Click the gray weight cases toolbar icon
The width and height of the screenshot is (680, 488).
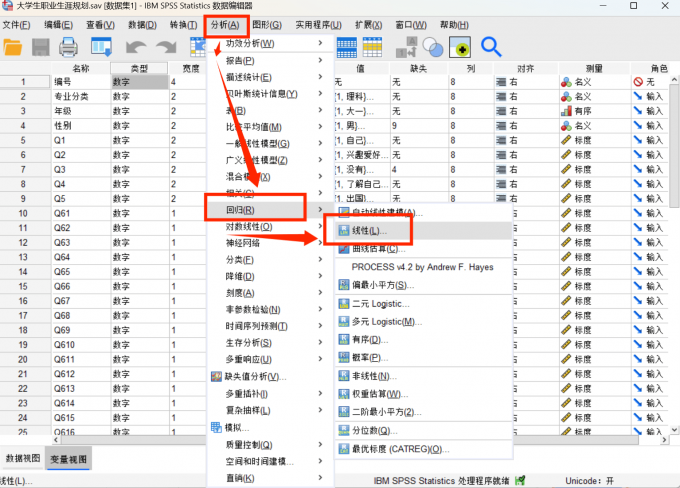[x=406, y=47]
